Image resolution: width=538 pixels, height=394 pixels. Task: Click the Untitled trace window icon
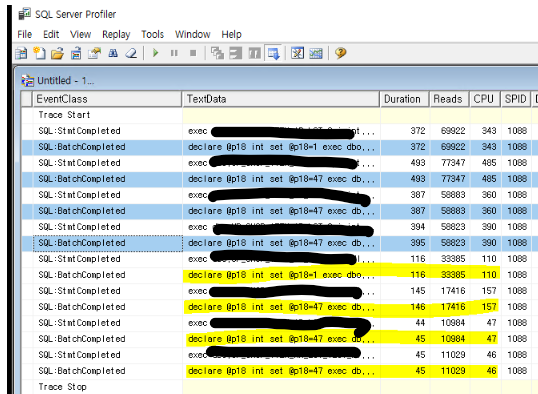click(27, 81)
